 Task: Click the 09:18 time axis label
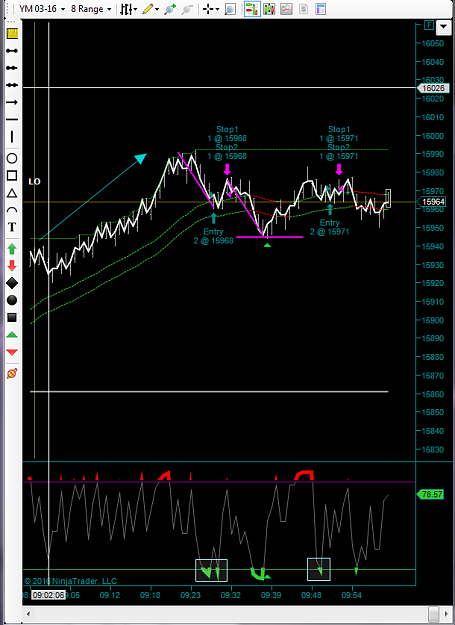pyautogui.click(x=150, y=595)
